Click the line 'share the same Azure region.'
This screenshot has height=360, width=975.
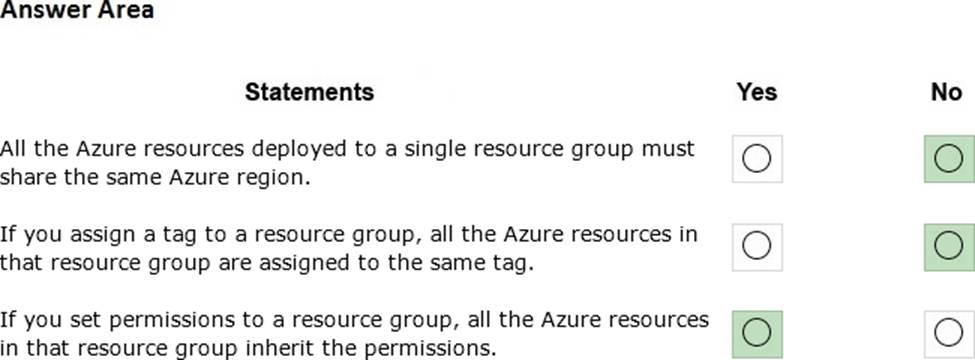tap(155, 178)
